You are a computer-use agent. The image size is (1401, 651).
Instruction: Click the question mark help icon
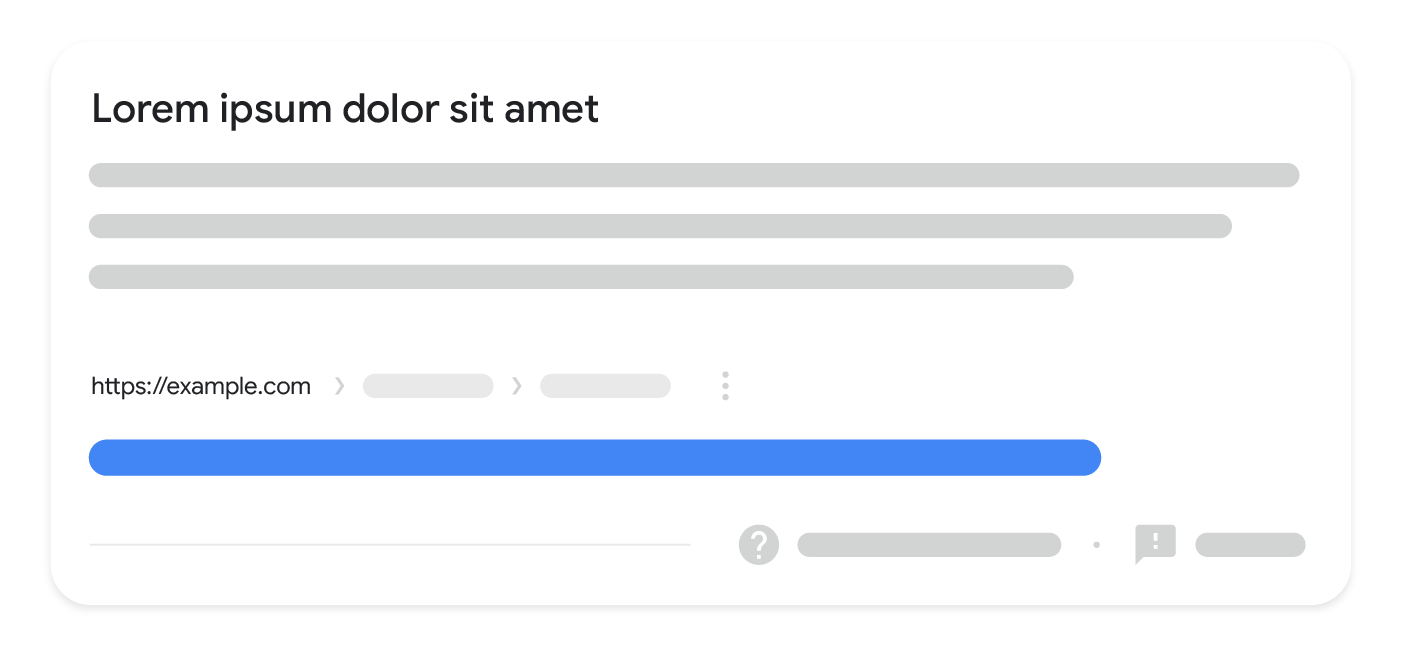click(759, 545)
